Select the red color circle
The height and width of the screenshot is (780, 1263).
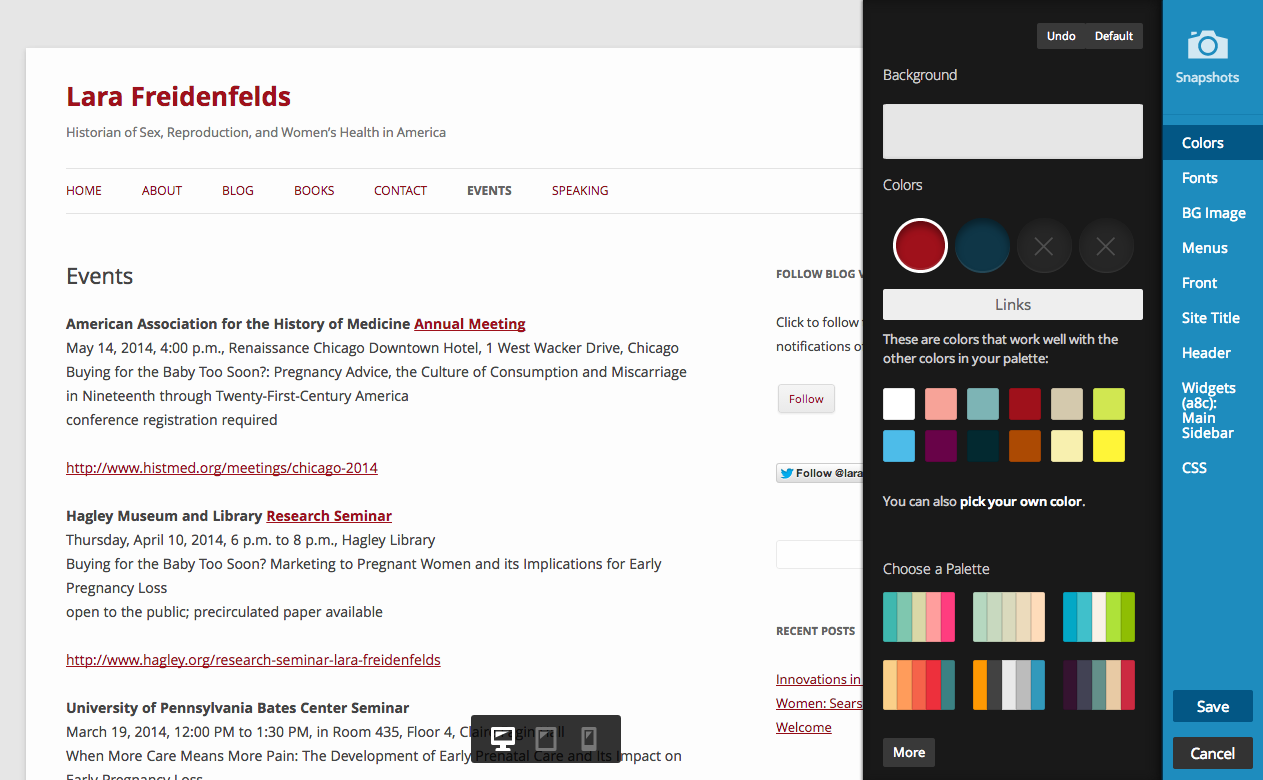click(920, 245)
